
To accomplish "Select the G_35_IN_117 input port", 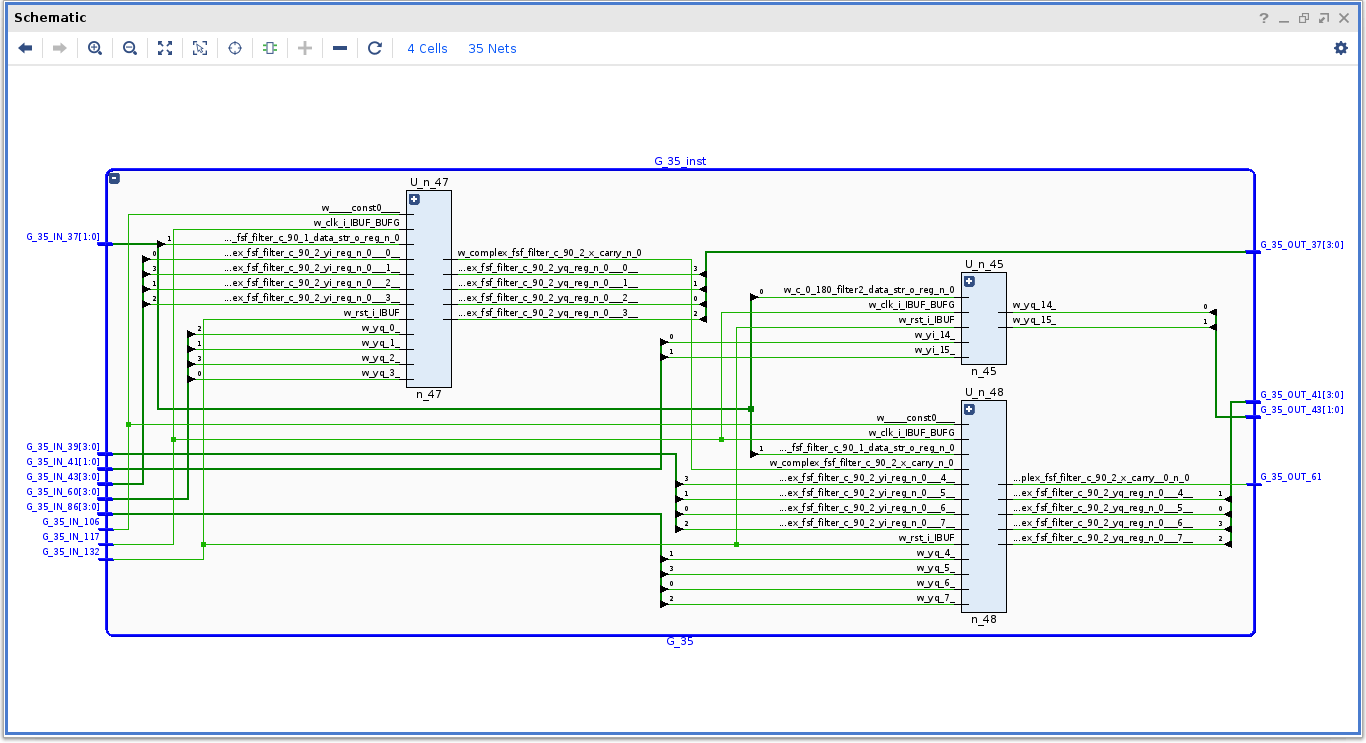I will pyautogui.click(x=70, y=537).
